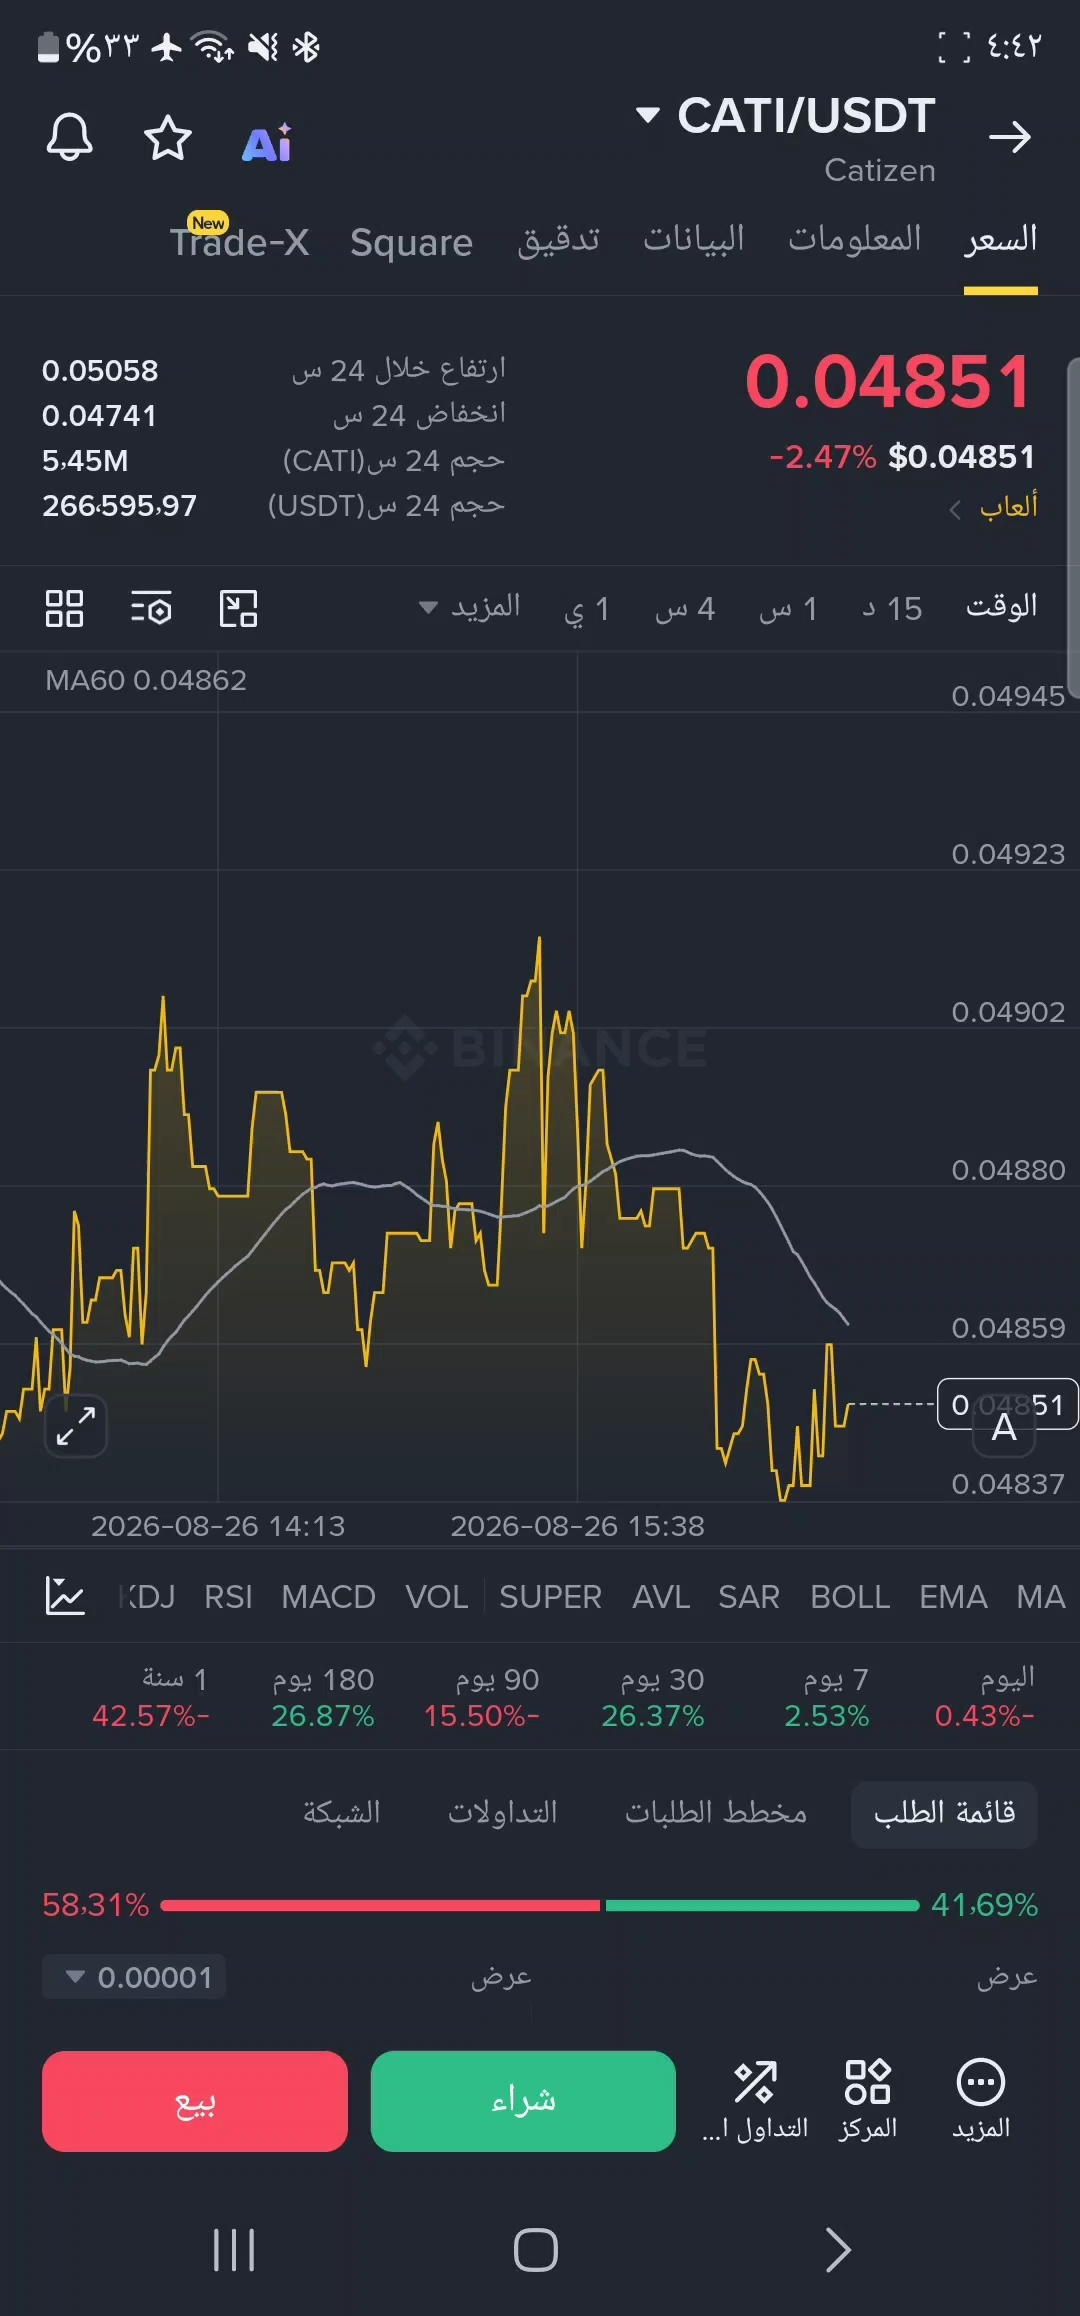Open the البيانات tab
The width and height of the screenshot is (1080, 2316).
tap(693, 239)
